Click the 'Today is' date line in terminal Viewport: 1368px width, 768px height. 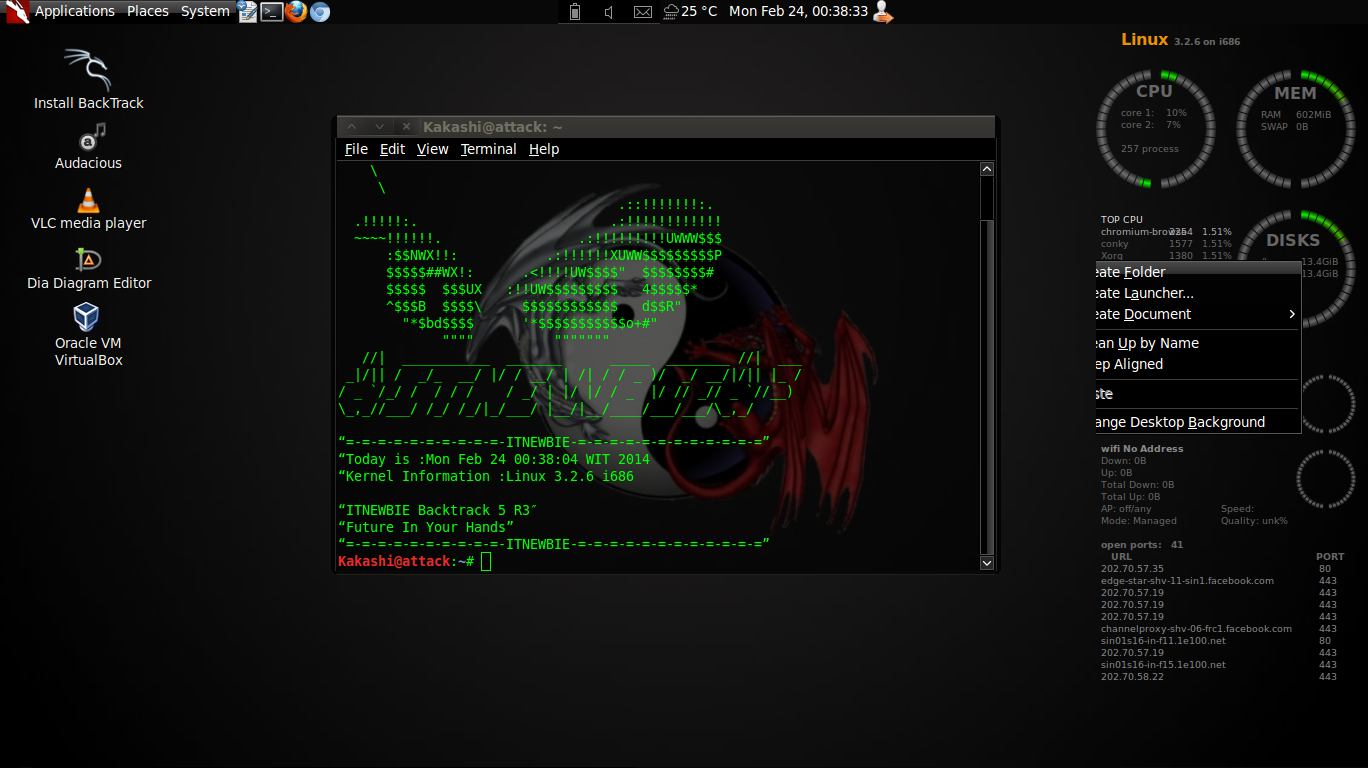(x=494, y=460)
